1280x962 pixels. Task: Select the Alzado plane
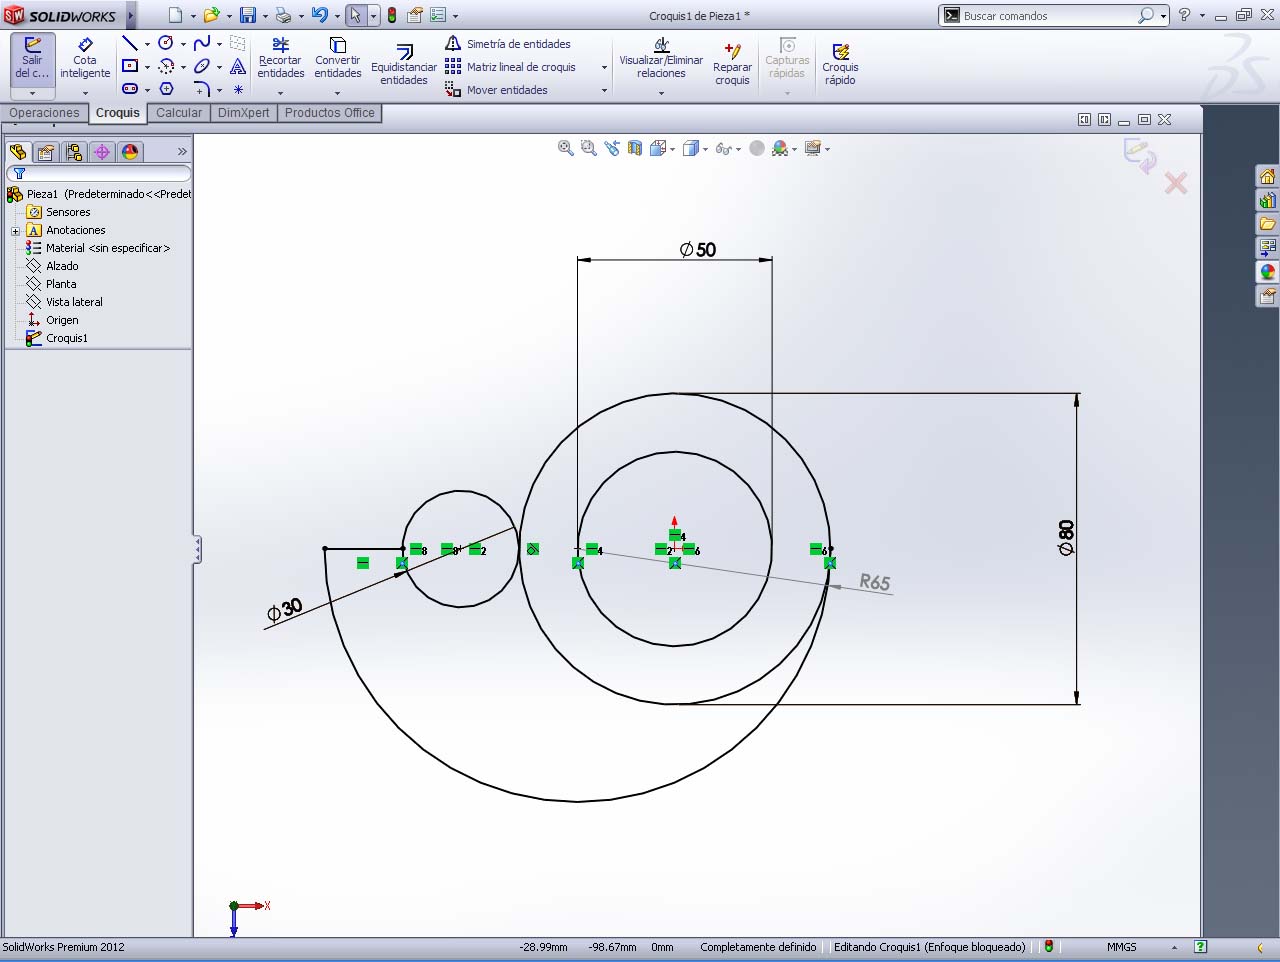(x=62, y=266)
